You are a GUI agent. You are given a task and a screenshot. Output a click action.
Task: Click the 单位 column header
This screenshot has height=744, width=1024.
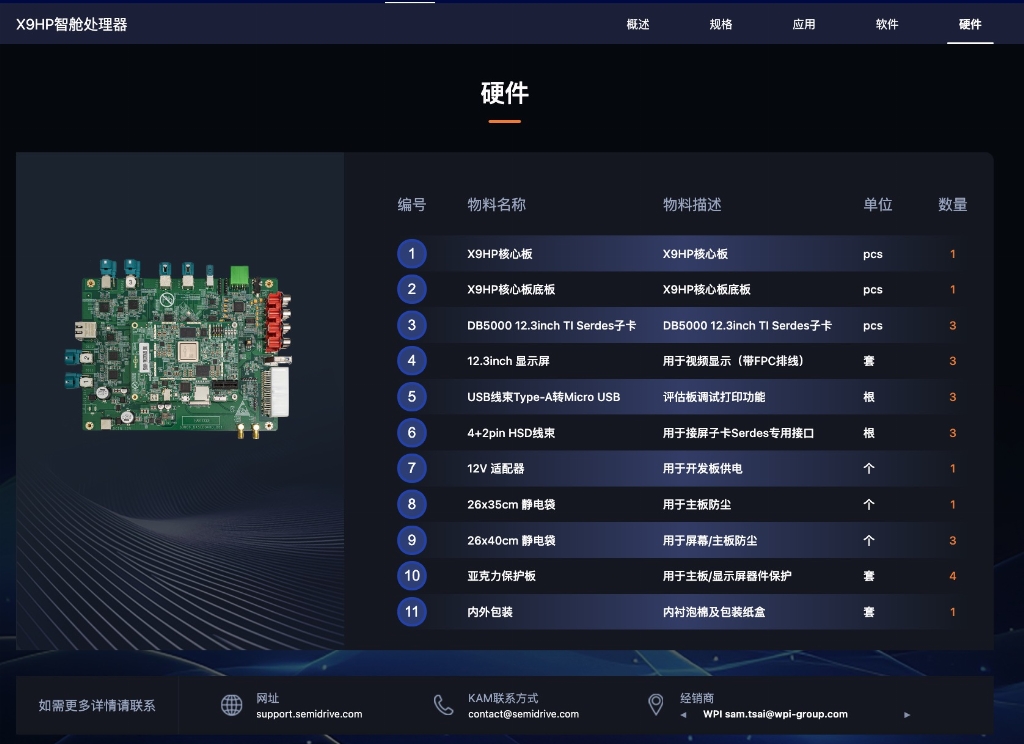click(878, 204)
